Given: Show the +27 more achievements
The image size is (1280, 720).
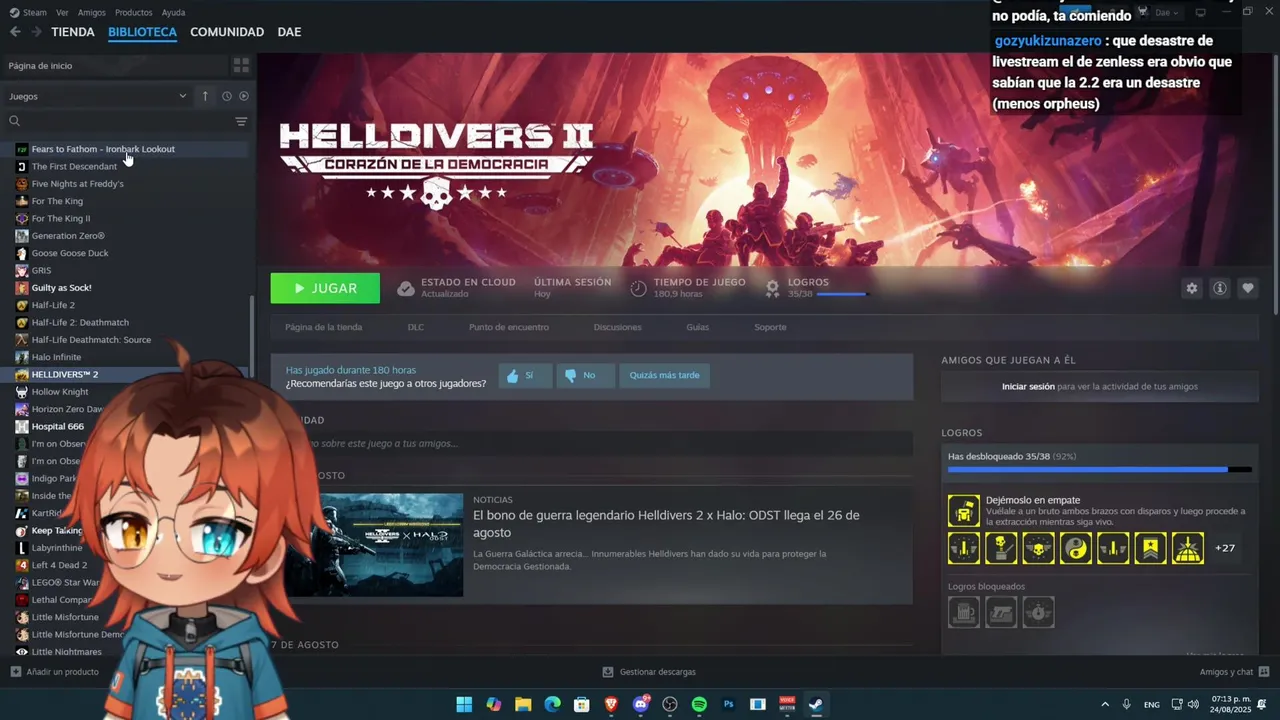Looking at the screenshot, I should point(1224,548).
